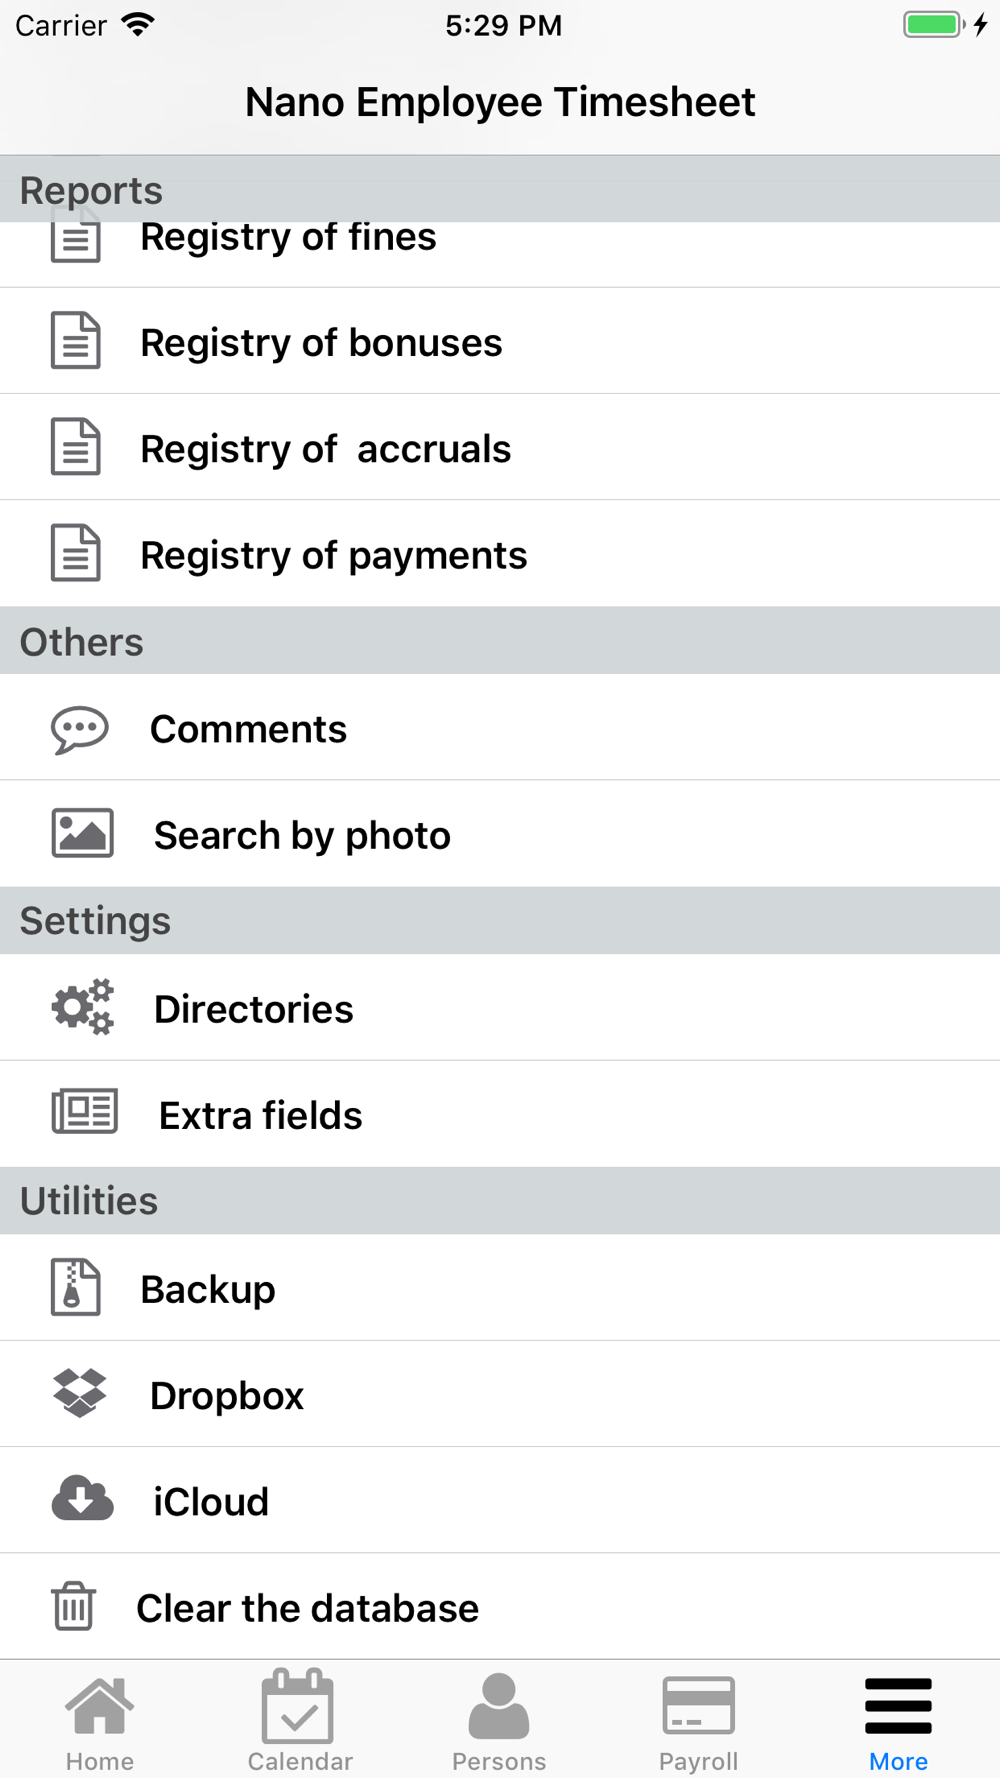
Task: Tap the Directories gears icon
Action: [x=82, y=1007]
